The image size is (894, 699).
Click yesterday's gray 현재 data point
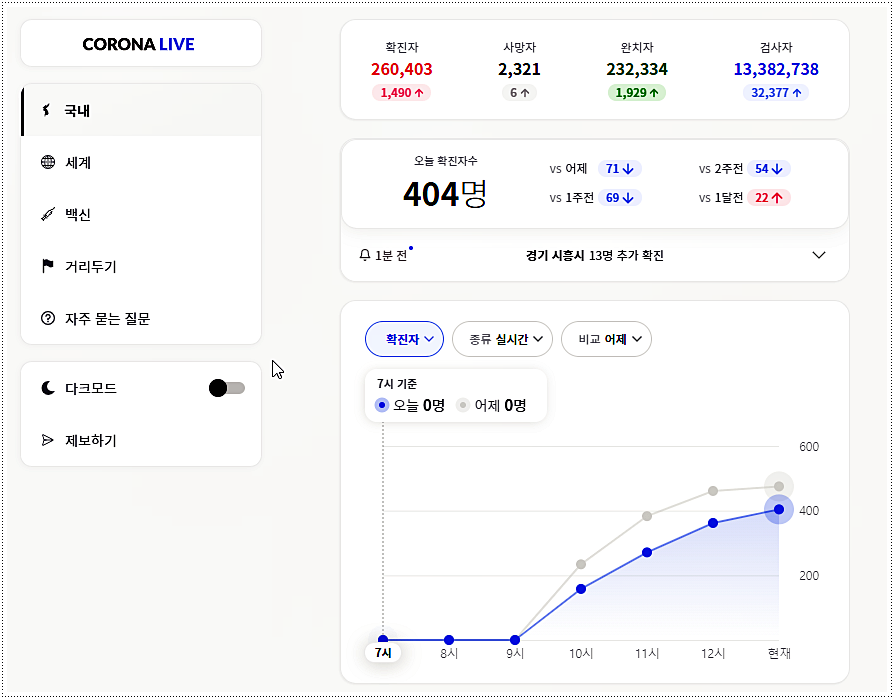pyautogui.click(x=779, y=487)
